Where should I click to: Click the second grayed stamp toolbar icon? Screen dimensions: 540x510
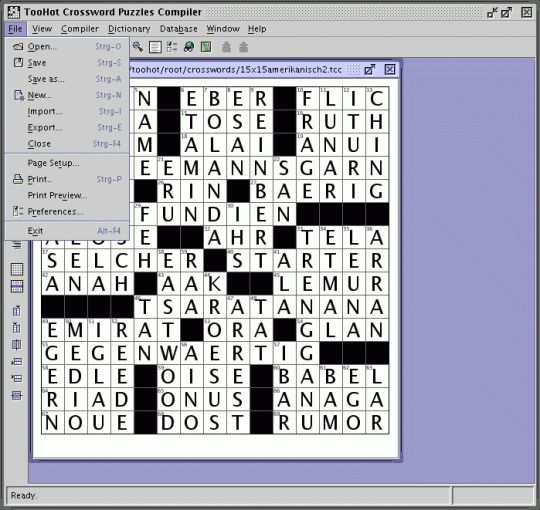[243, 47]
